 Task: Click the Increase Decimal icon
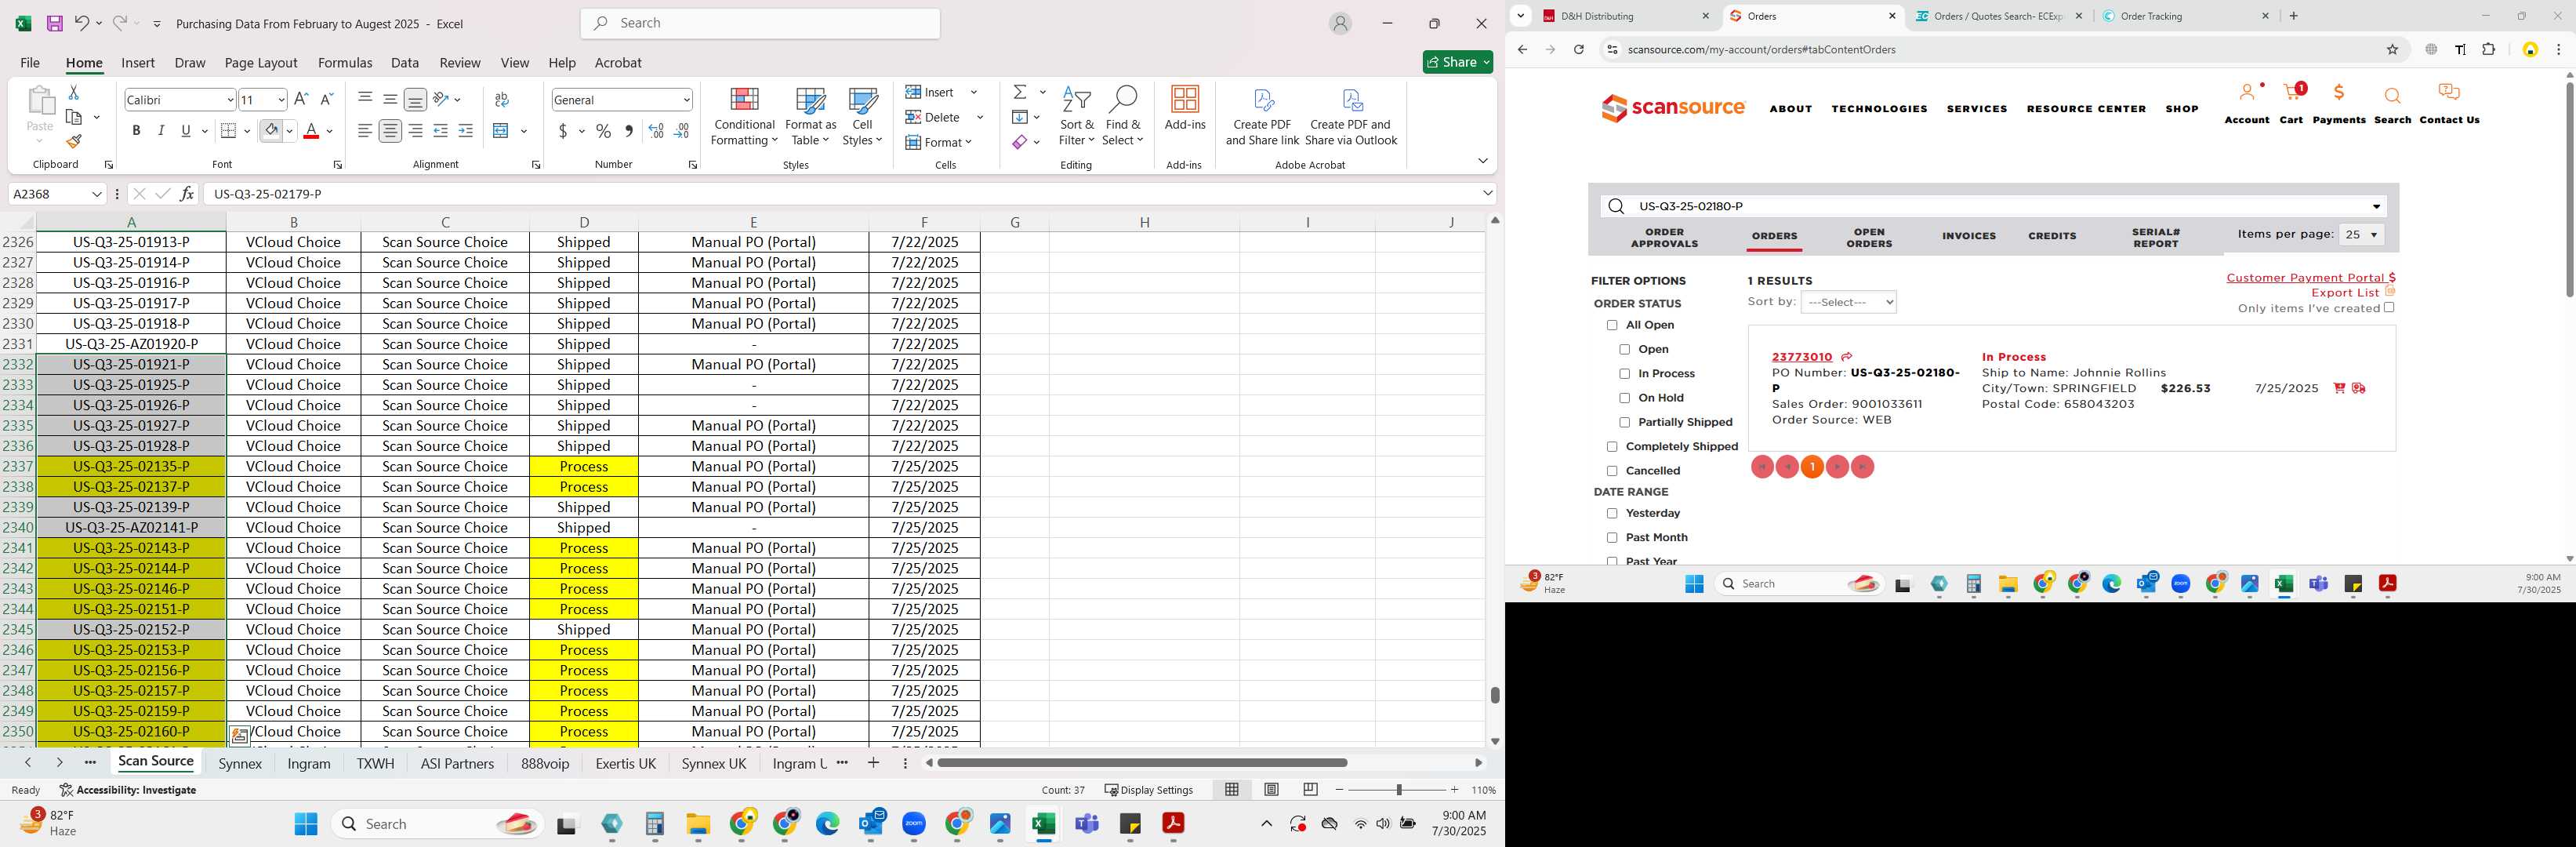[656, 131]
